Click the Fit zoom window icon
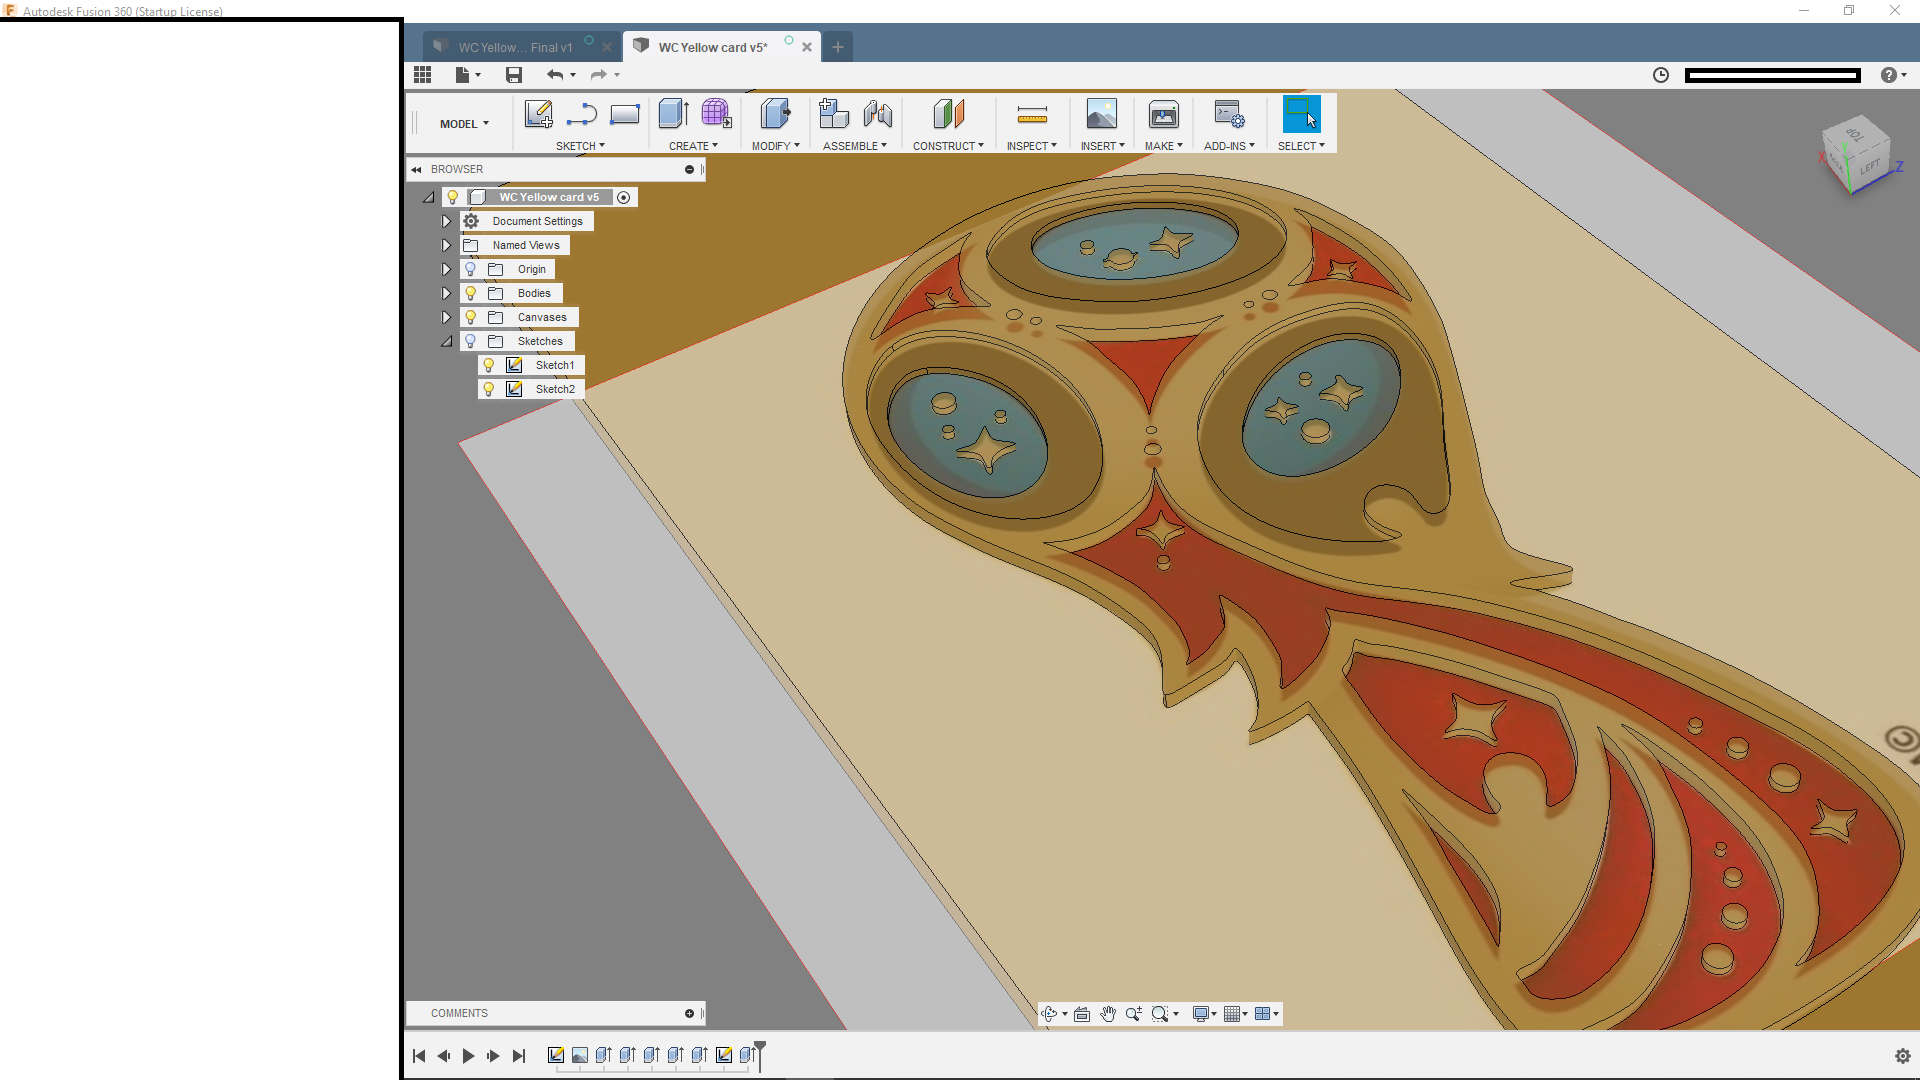1920x1080 pixels. (1160, 1014)
